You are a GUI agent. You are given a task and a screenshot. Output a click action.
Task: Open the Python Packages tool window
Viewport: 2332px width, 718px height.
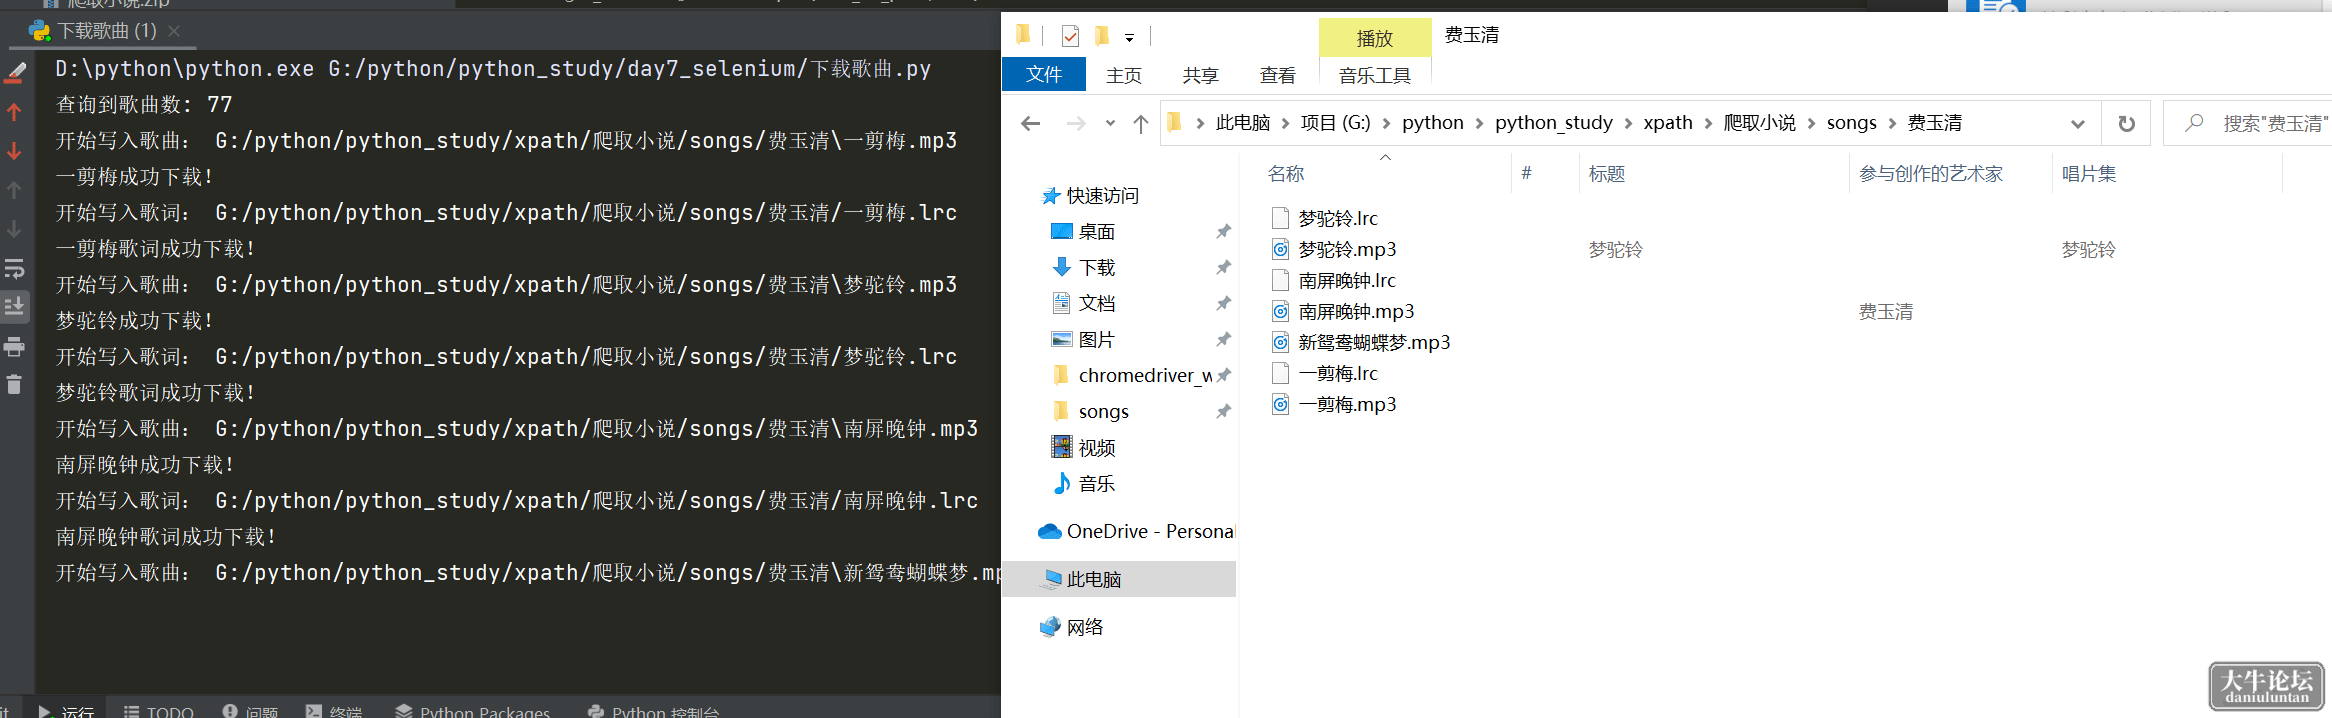(x=473, y=711)
